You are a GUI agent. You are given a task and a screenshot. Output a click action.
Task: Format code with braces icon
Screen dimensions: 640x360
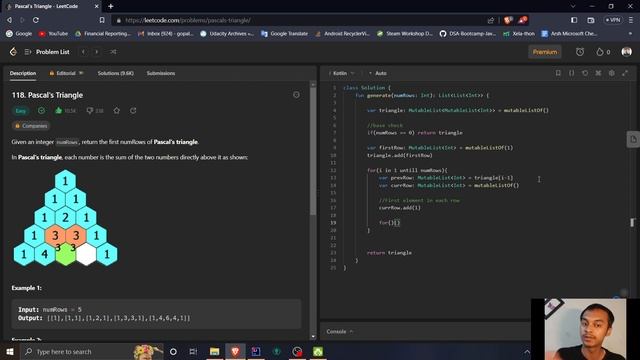[571, 73]
